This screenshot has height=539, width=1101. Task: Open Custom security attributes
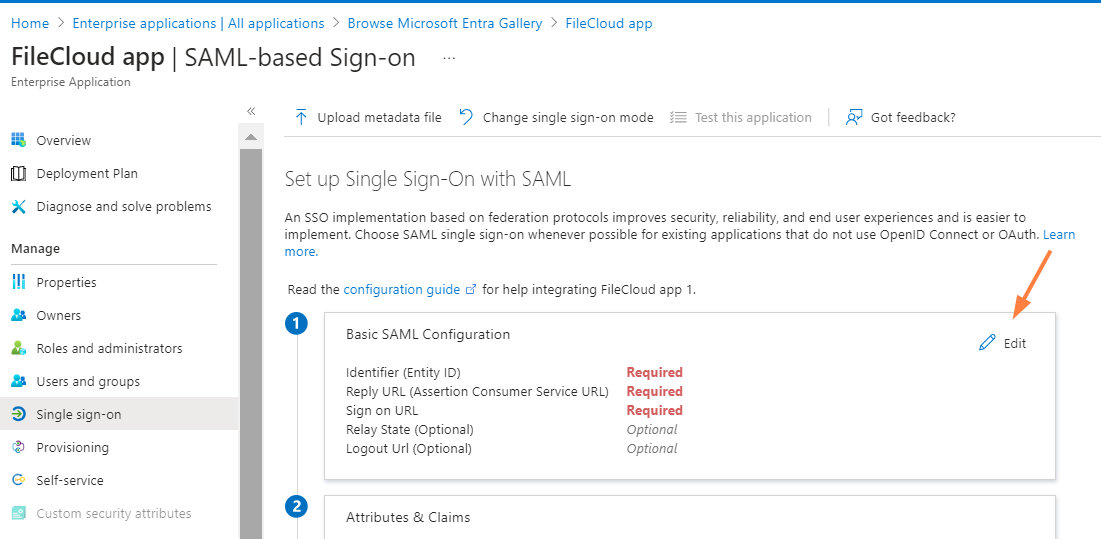[113, 513]
